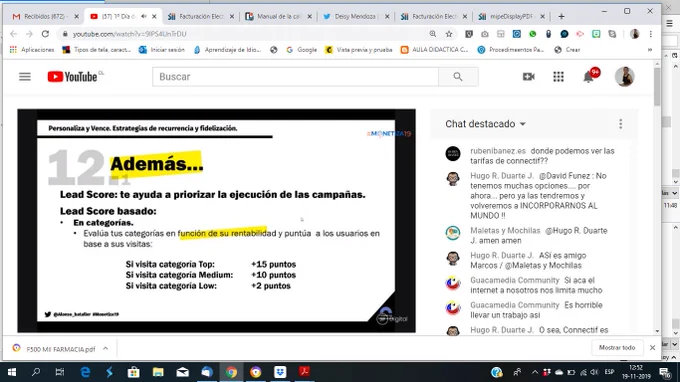
Task: Click the browser address bar URL
Action: pos(129,34)
